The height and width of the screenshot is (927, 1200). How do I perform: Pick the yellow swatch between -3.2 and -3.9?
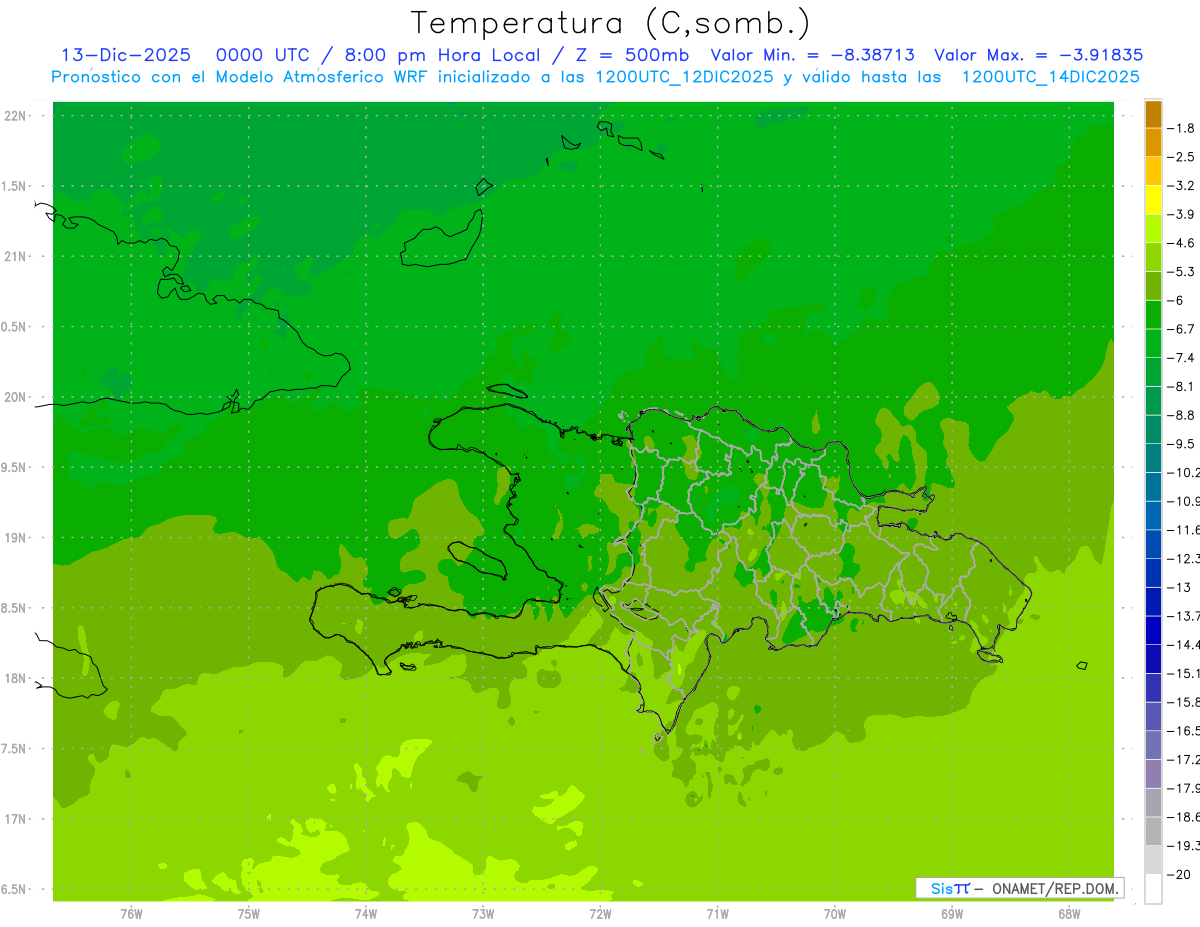click(x=1153, y=200)
